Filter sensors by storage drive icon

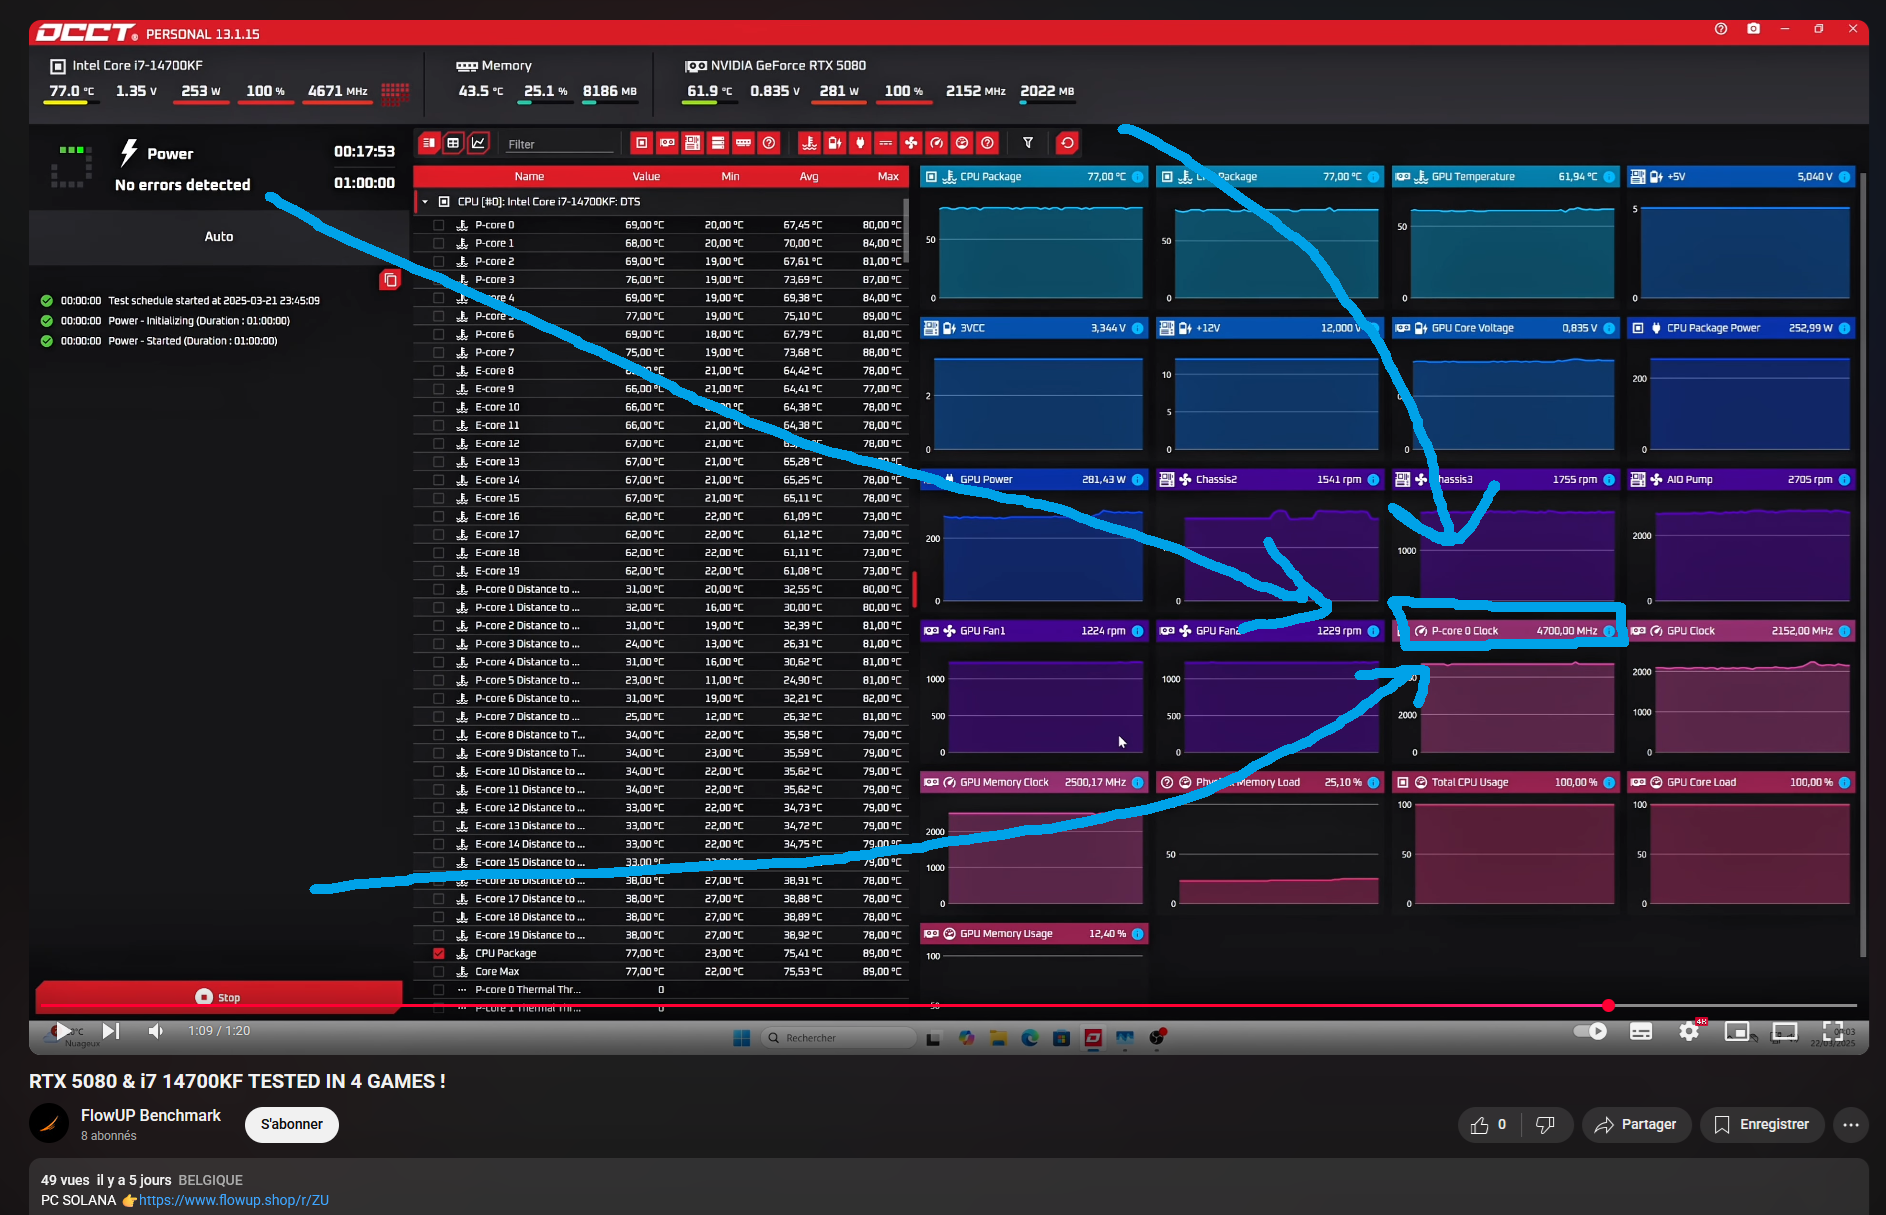(x=718, y=143)
